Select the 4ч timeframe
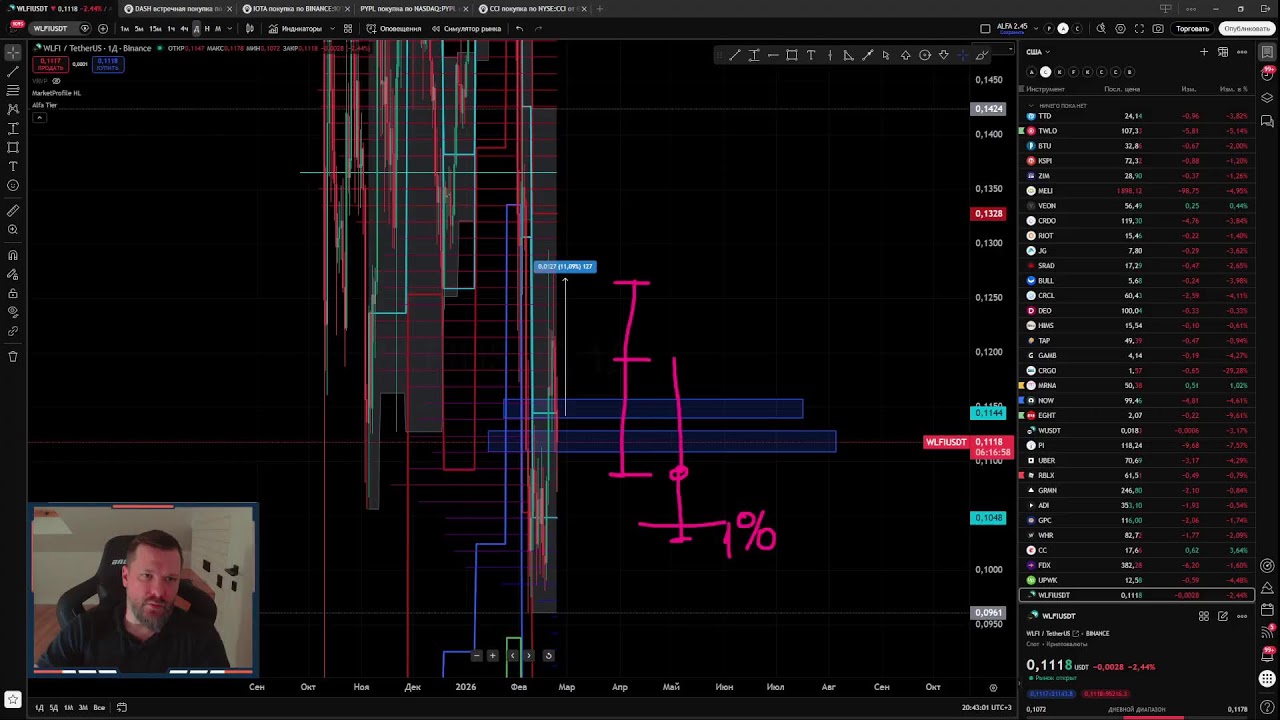Viewport: 1280px width, 720px height. 184,28
